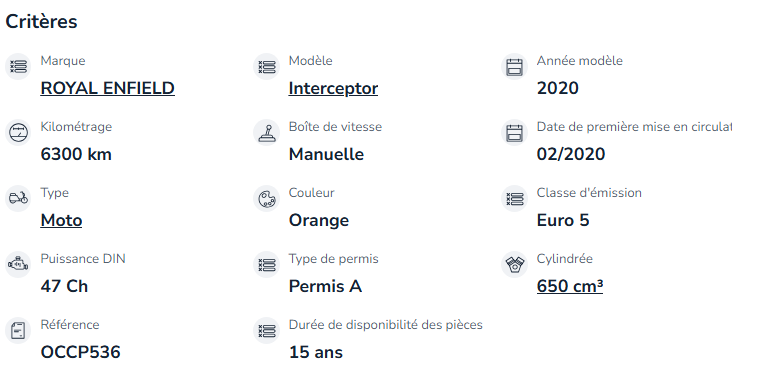Image resolution: width=775 pixels, height=384 pixels.
Task: Click the calendar icon beside first registration date
Action: (515, 132)
